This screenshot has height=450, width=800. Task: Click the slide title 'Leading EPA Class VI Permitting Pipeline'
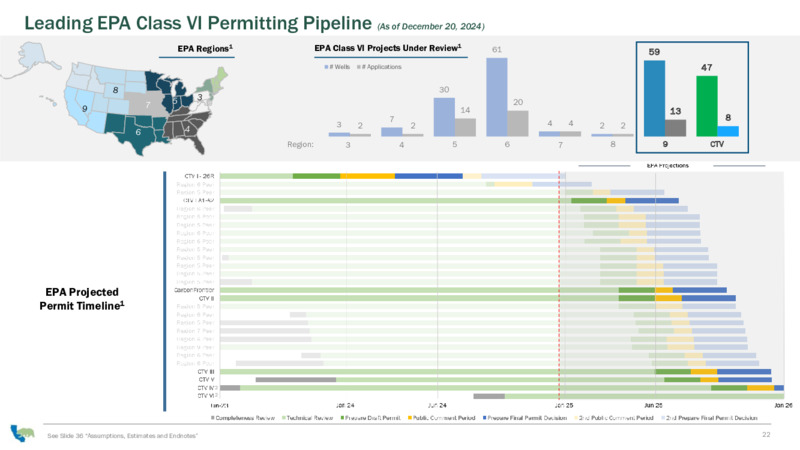click(x=198, y=23)
